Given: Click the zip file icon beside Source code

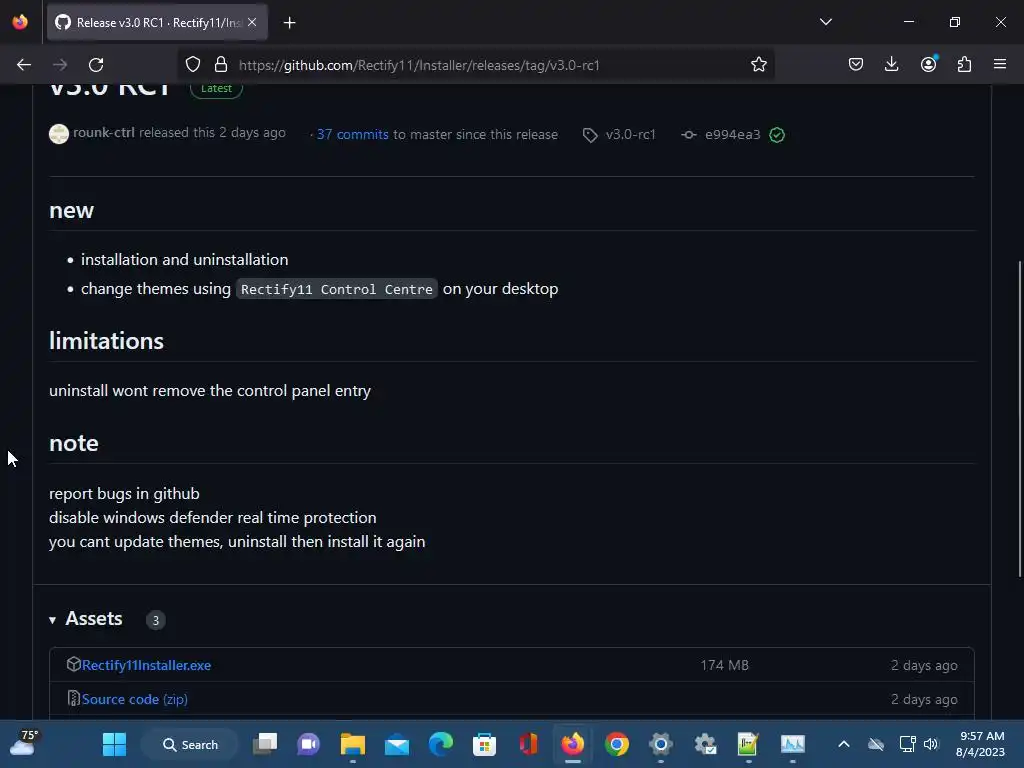Looking at the screenshot, I should [73, 698].
